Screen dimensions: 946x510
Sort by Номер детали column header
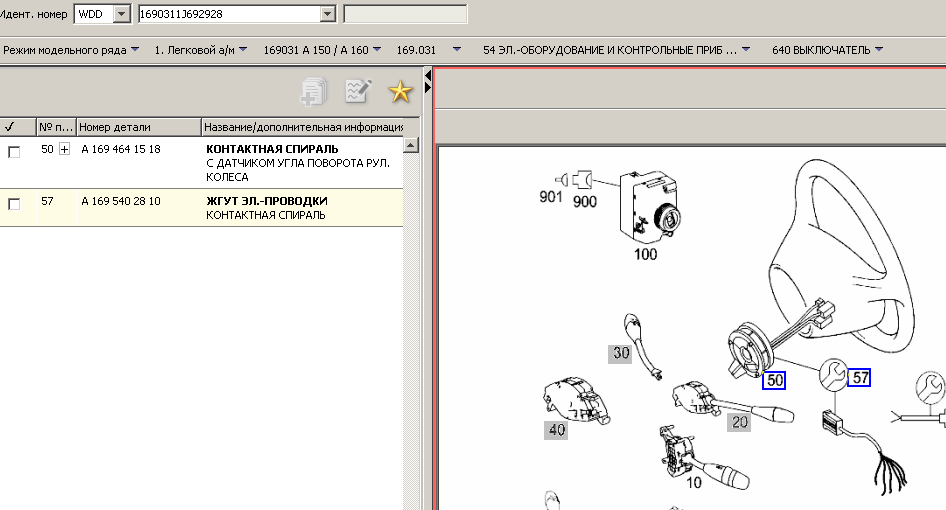[137, 127]
